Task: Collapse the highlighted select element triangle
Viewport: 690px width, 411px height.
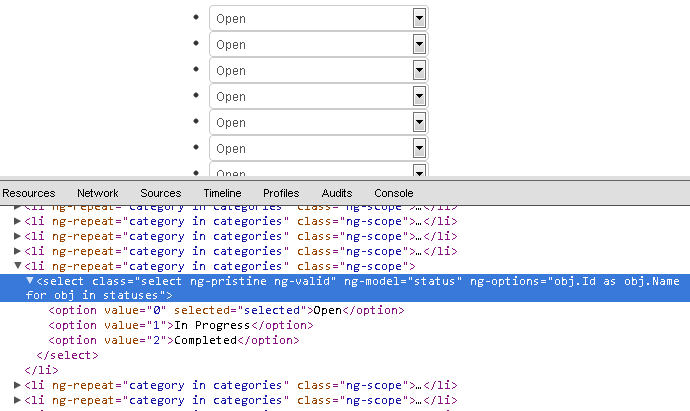Action: click(x=29, y=280)
